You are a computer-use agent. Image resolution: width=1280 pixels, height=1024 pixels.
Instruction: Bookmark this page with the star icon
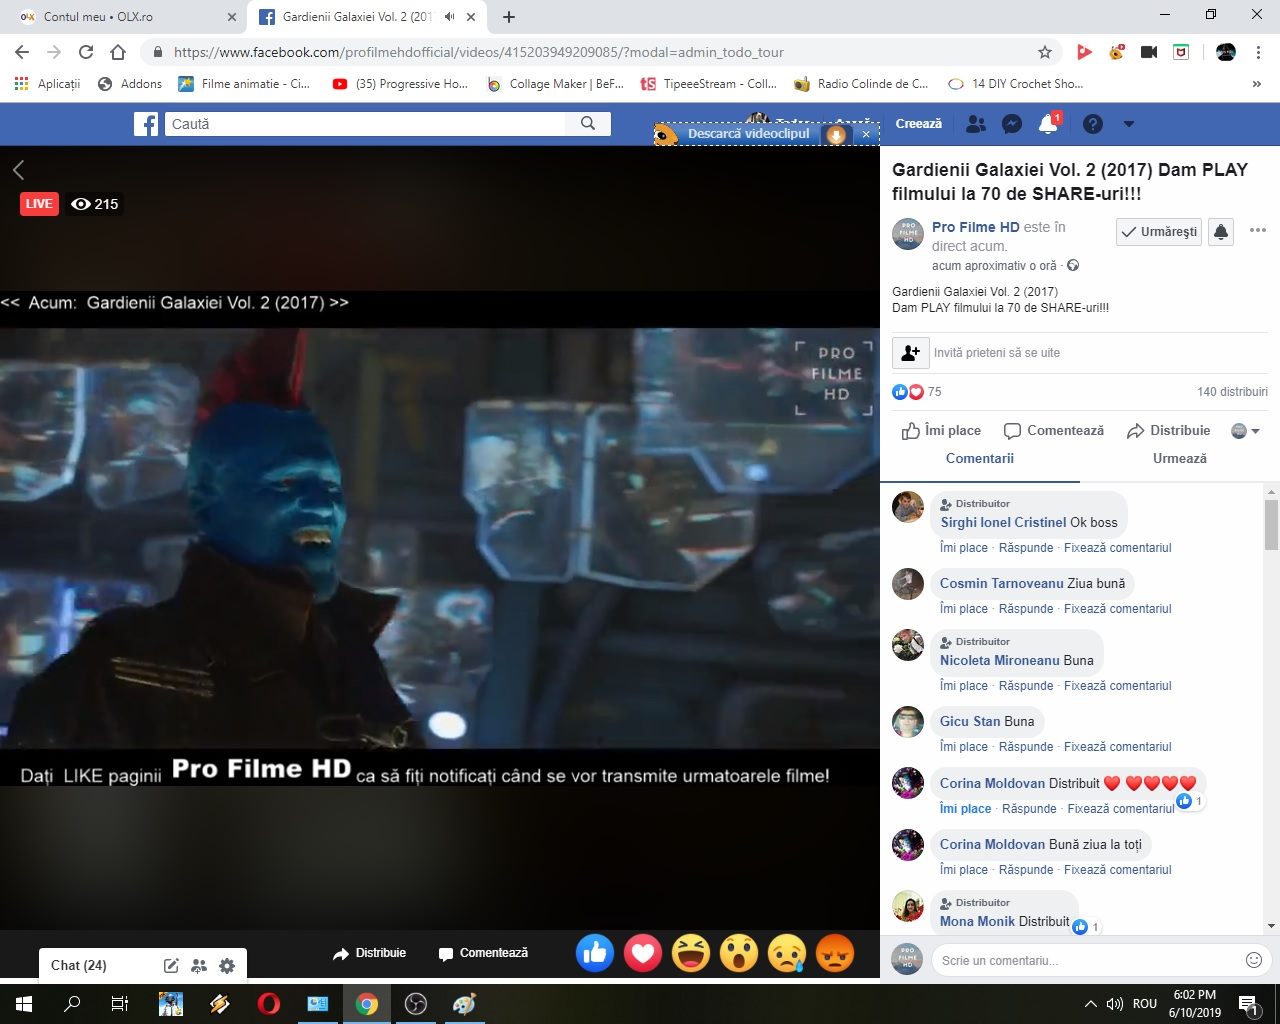click(1045, 52)
